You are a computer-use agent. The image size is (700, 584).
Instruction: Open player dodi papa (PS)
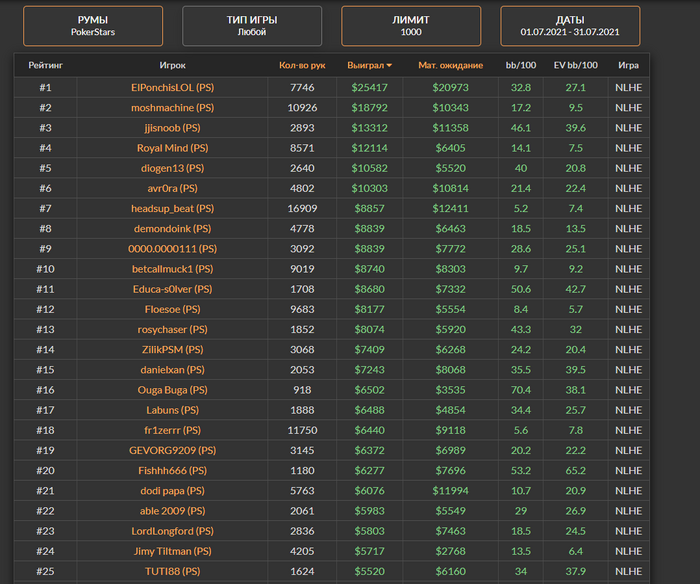(172, 491)
